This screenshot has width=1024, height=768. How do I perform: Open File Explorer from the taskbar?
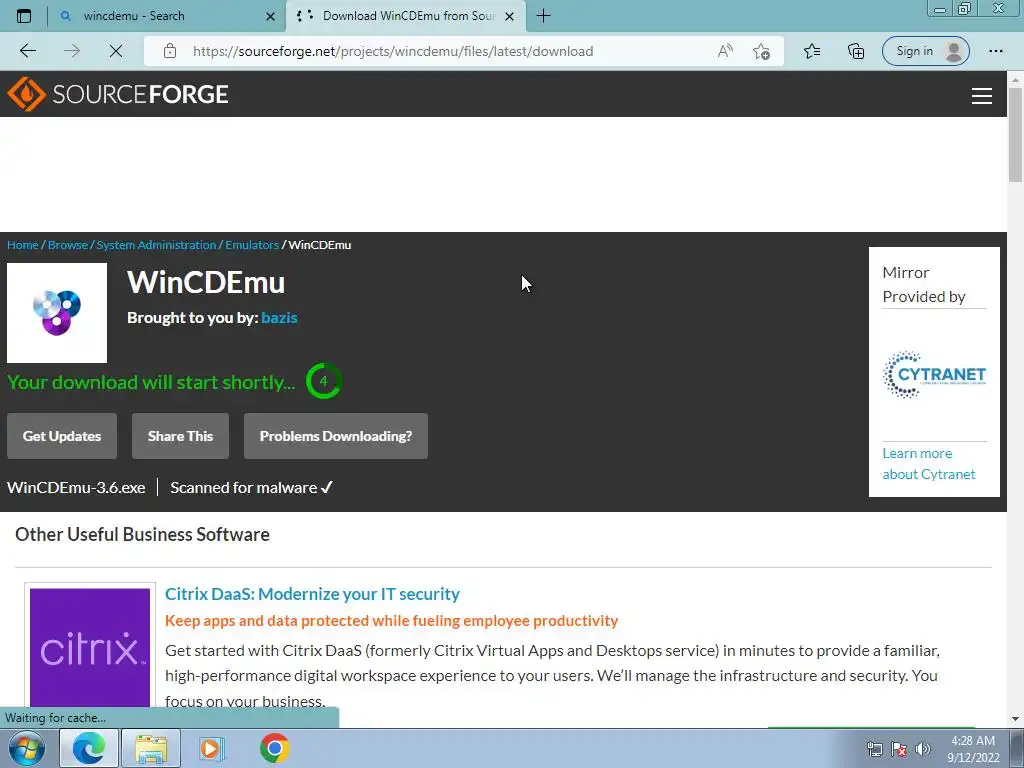pyautogui.click(x=152, y=748)
